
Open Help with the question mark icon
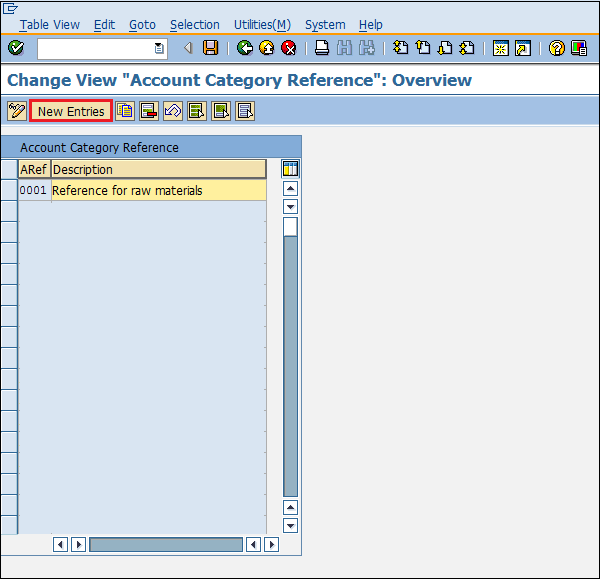click(556, 48)
